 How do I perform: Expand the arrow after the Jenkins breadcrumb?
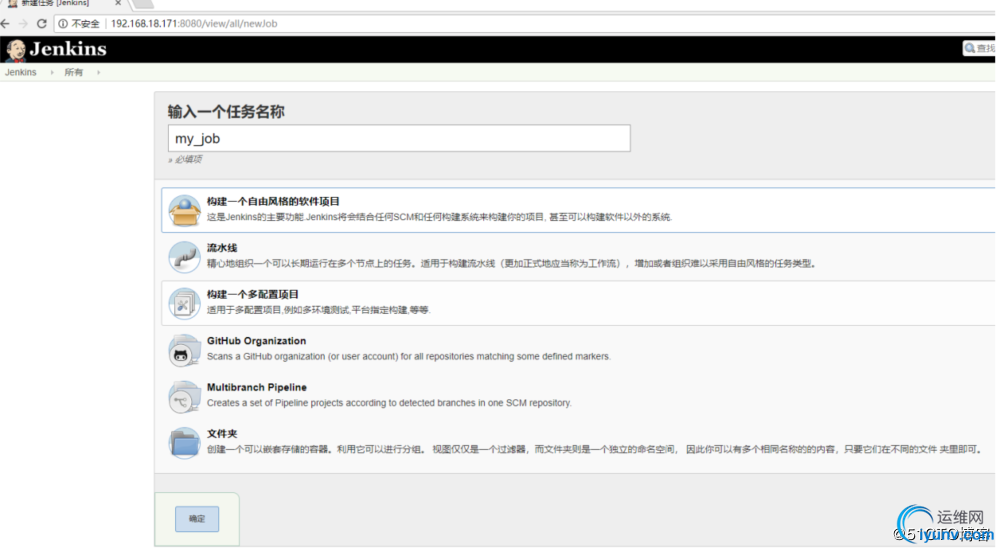[52, 72]
